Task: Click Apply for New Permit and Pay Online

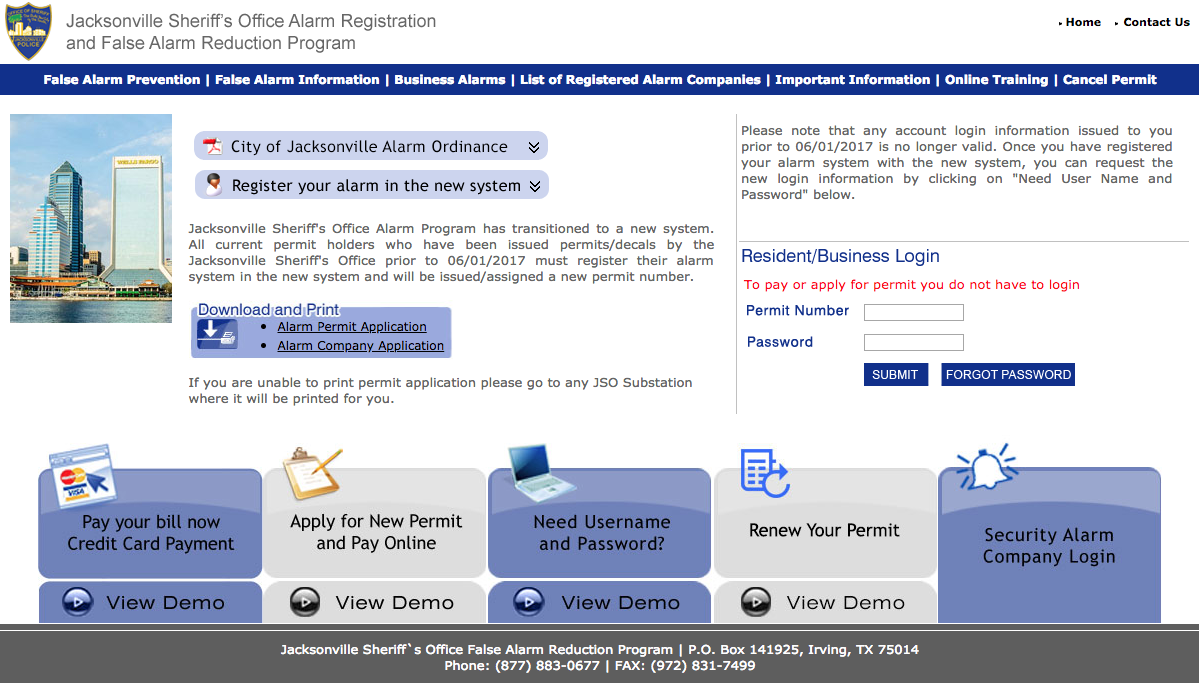Action: pos(375,532)
